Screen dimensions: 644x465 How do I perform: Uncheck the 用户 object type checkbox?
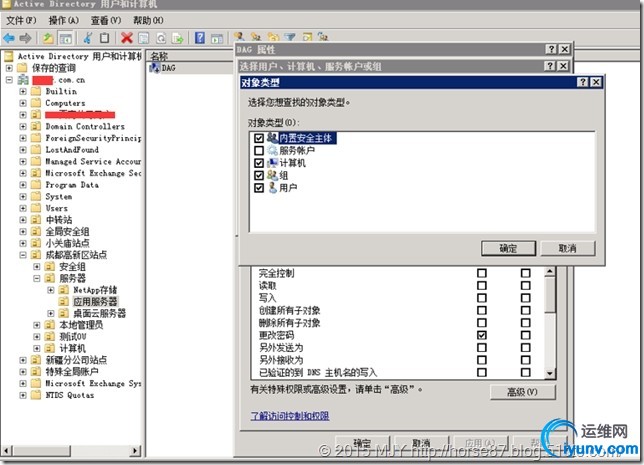pyautogui.click(x=259, y=188)
